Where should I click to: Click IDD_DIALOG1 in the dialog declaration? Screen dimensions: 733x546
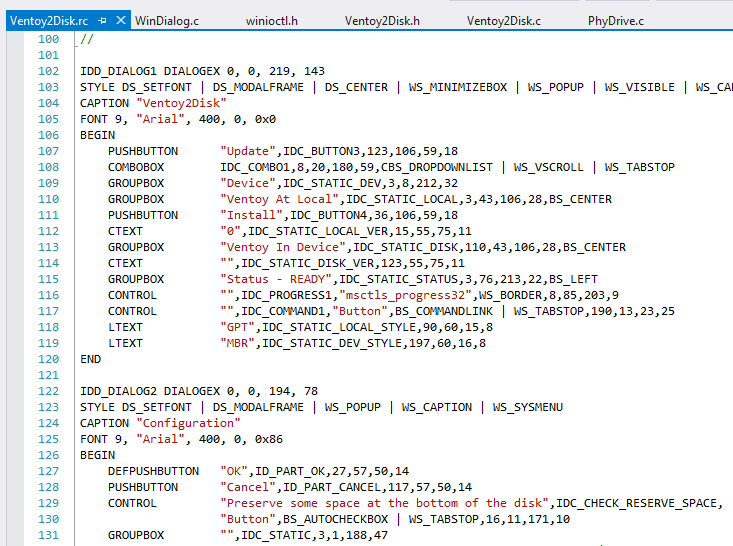point(118,71)
